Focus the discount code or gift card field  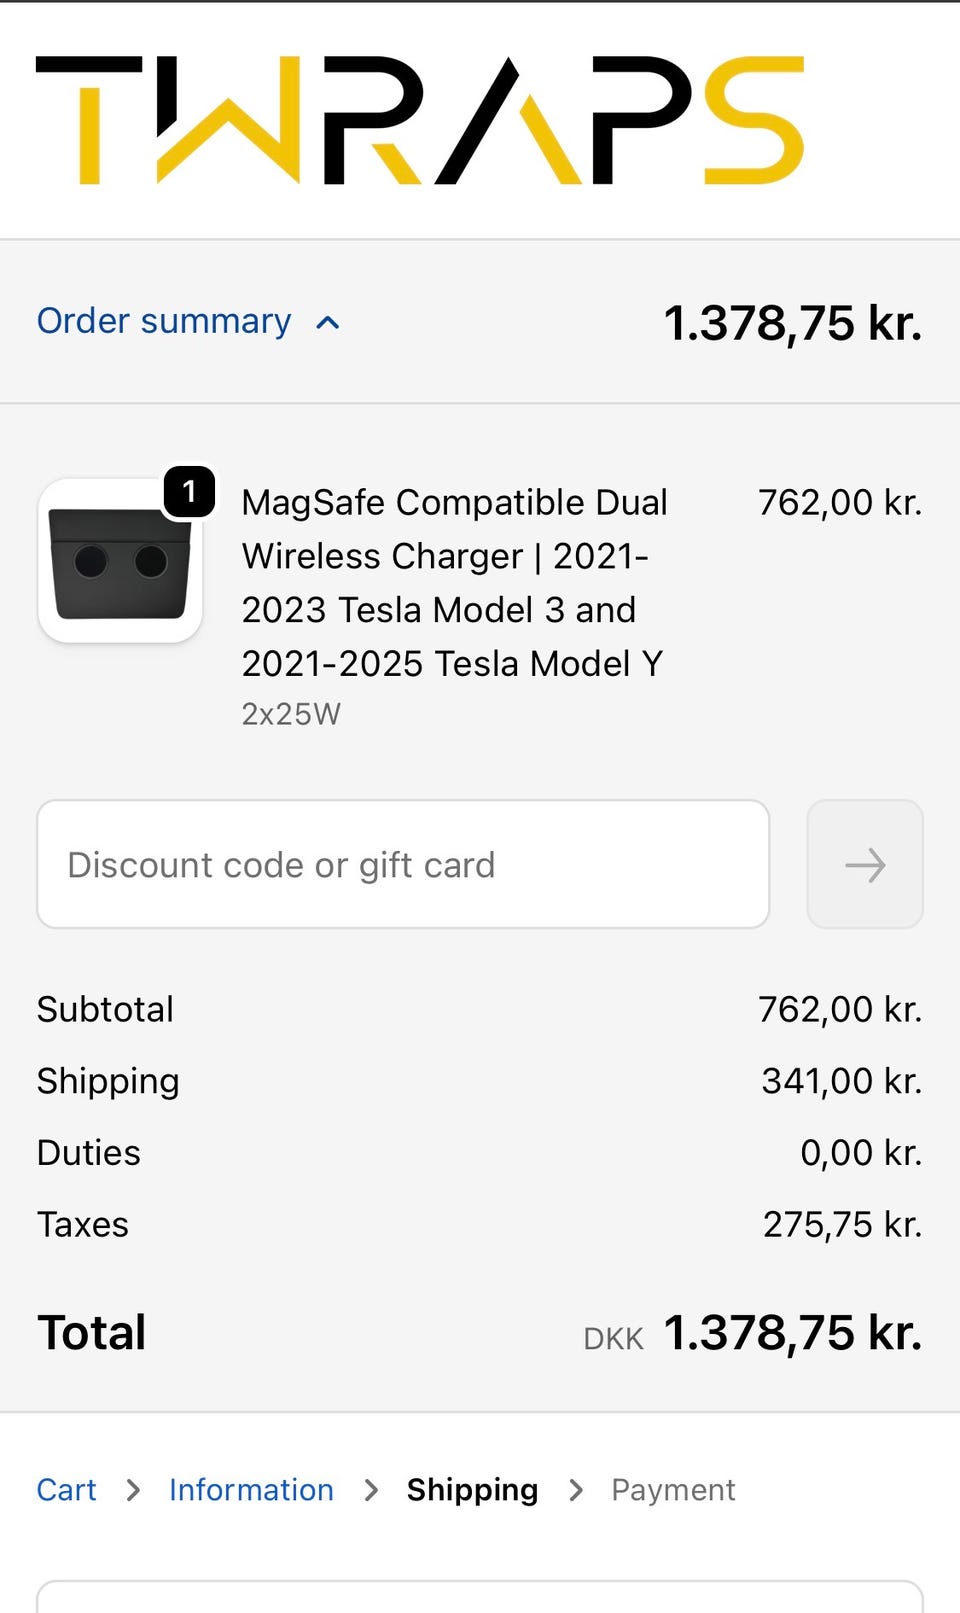[403, 865]
